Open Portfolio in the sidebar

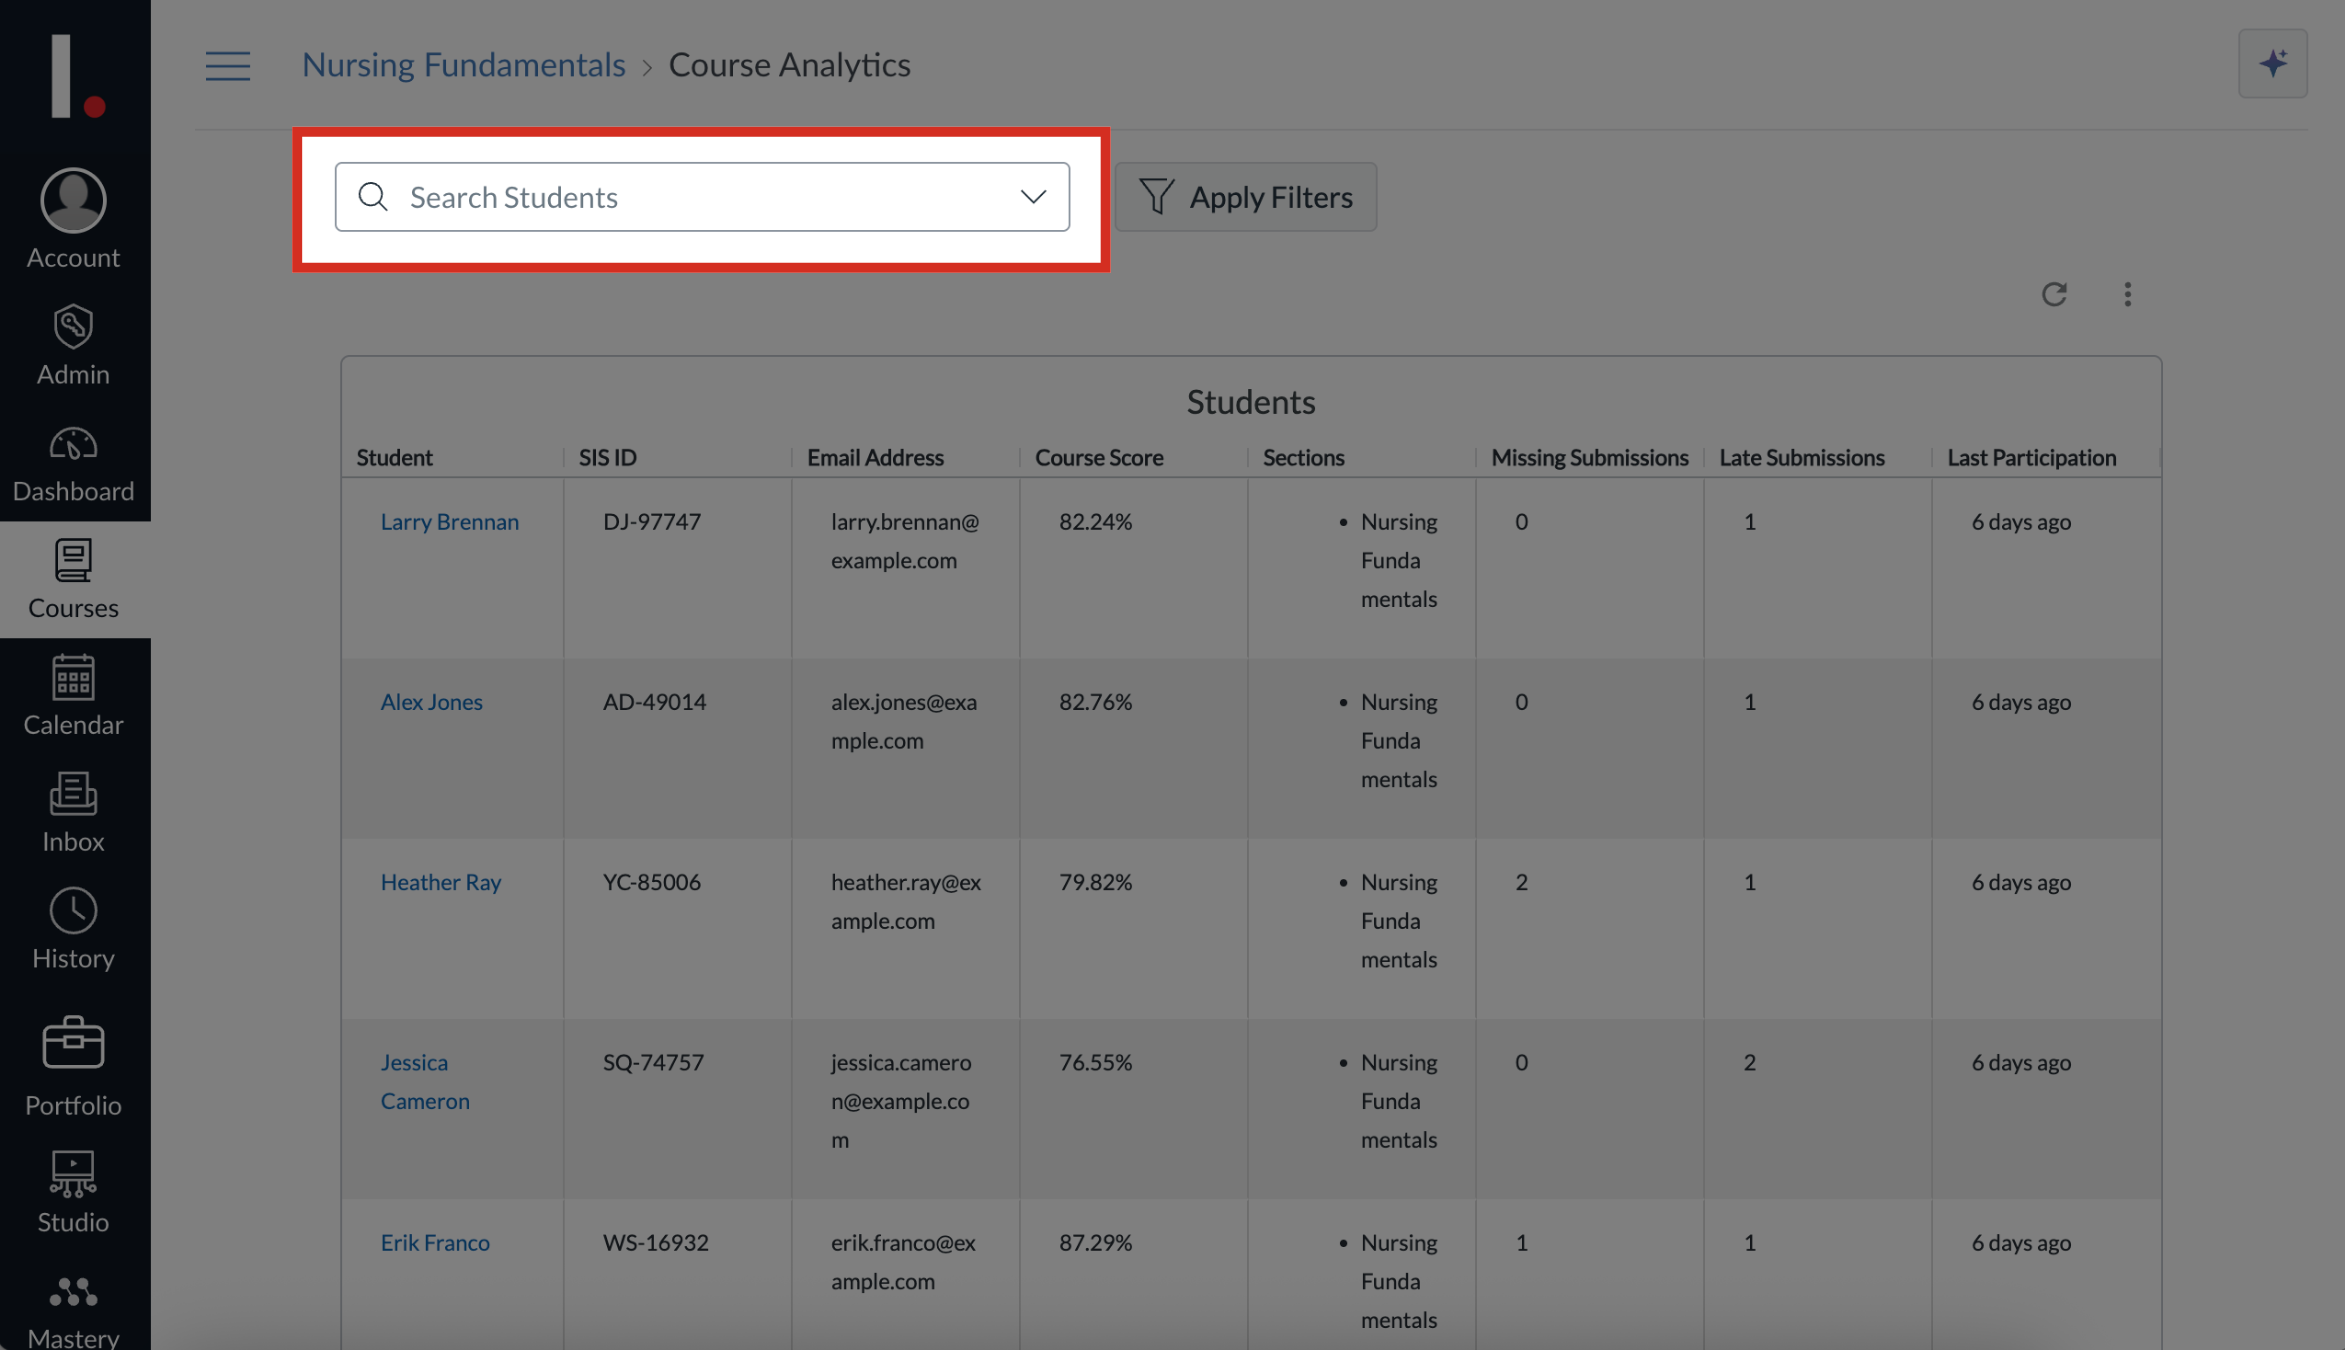pos(73,1066)
